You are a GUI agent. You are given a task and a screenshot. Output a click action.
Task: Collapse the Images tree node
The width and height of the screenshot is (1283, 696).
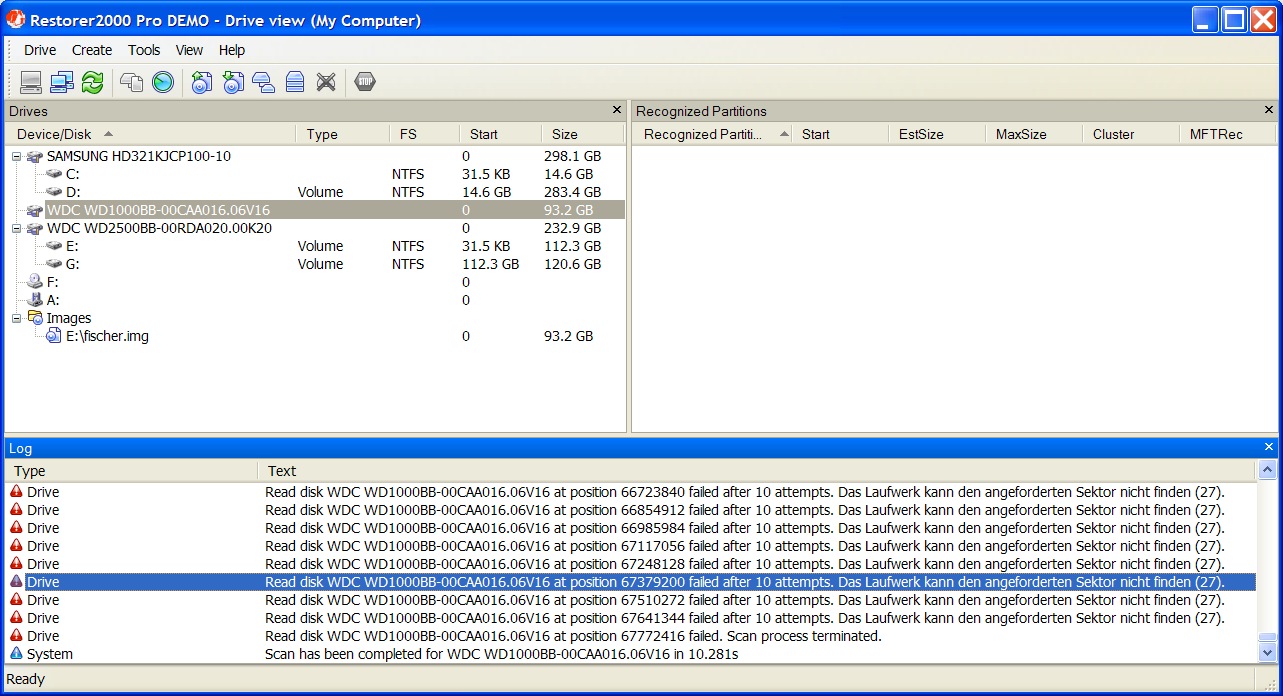[17, 318]
